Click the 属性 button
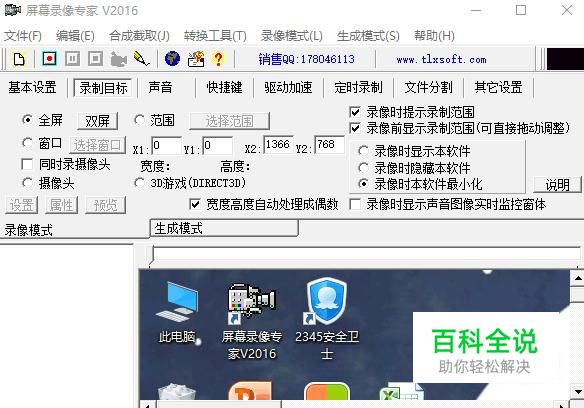This screenshot has width=584, height=408. (x=61, y=205)
